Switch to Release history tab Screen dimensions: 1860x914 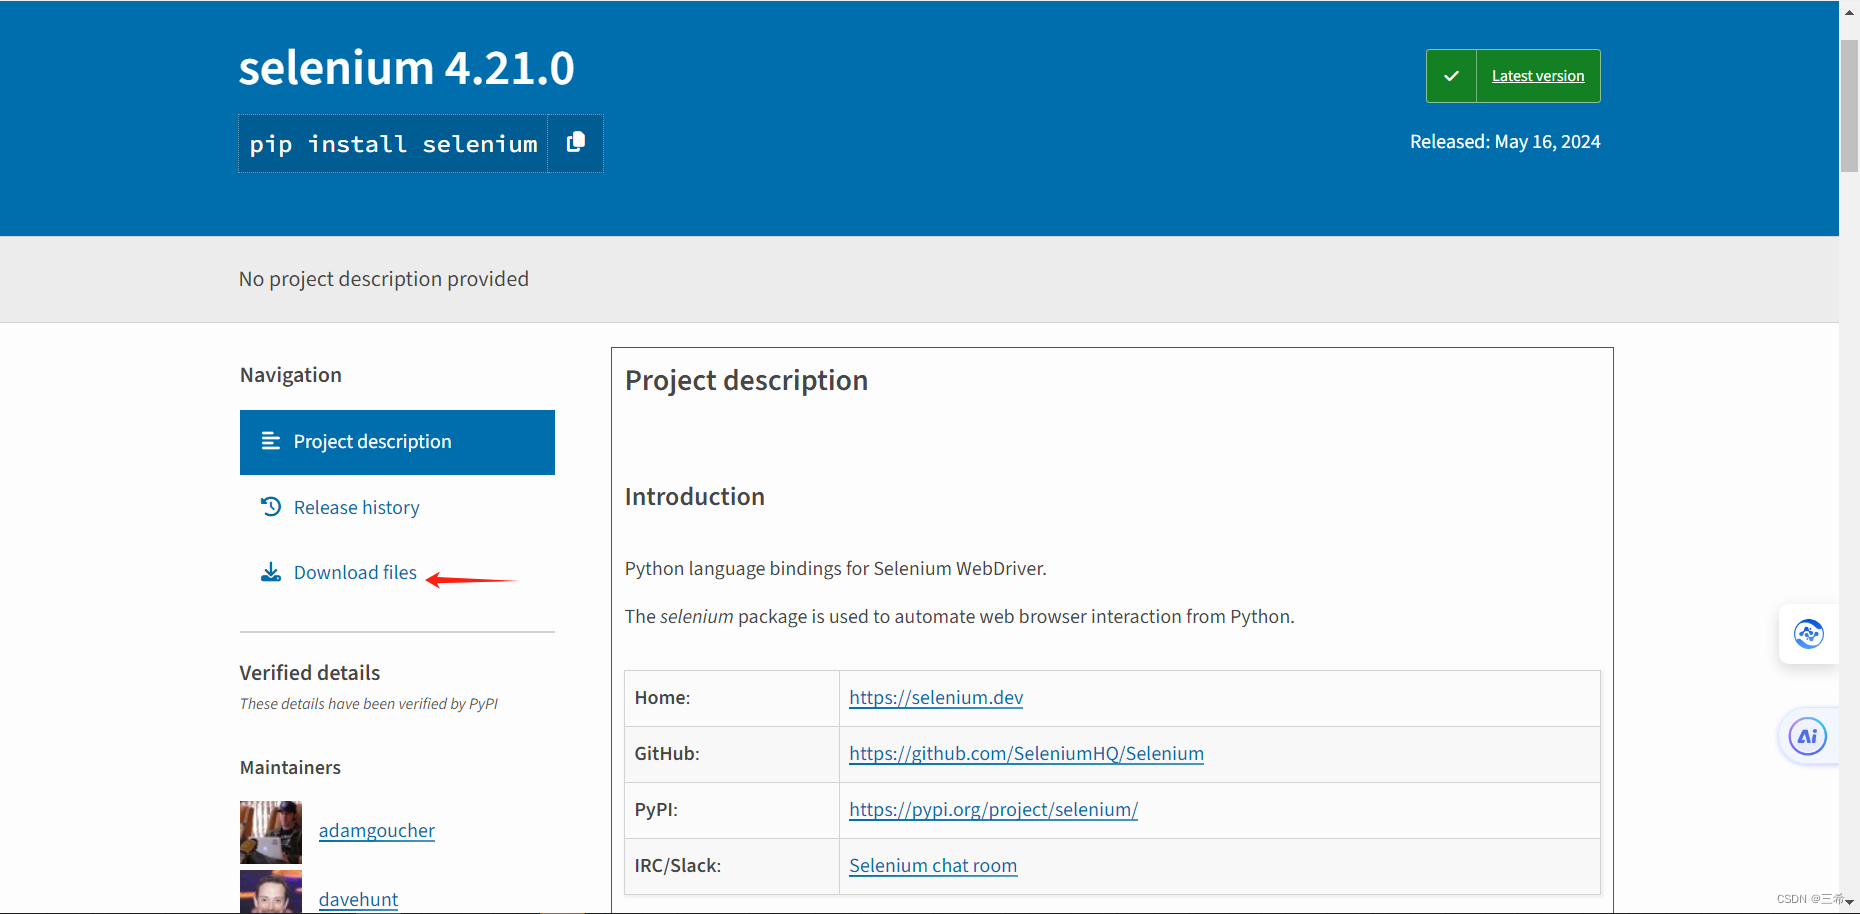(x=356, y=508)
